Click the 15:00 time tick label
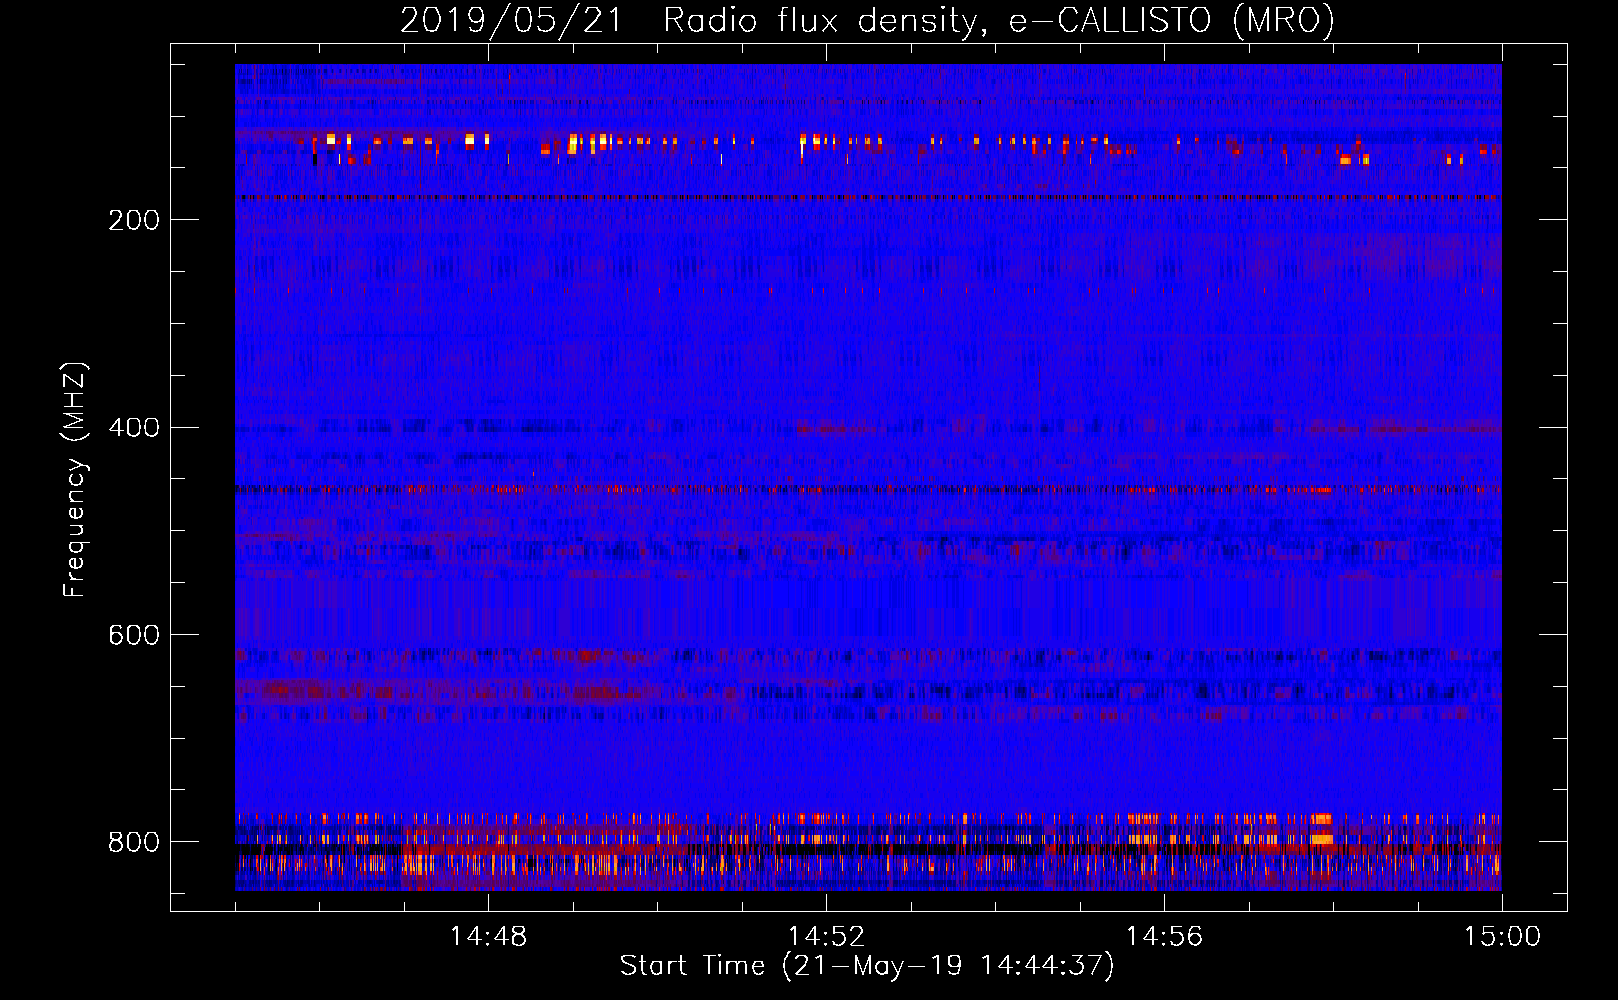 coord(1503,936)
